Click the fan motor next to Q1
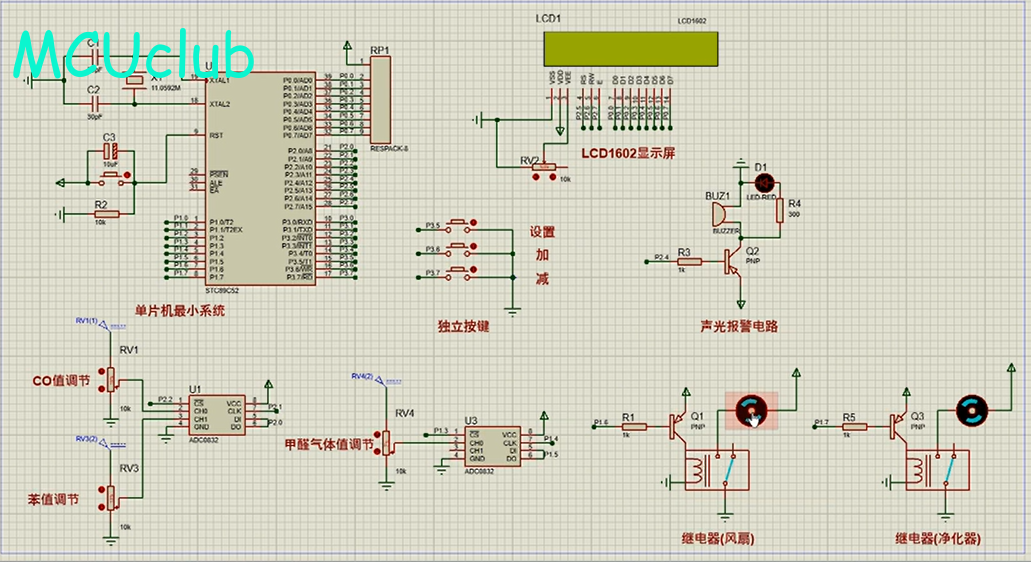 coord(752,408)
